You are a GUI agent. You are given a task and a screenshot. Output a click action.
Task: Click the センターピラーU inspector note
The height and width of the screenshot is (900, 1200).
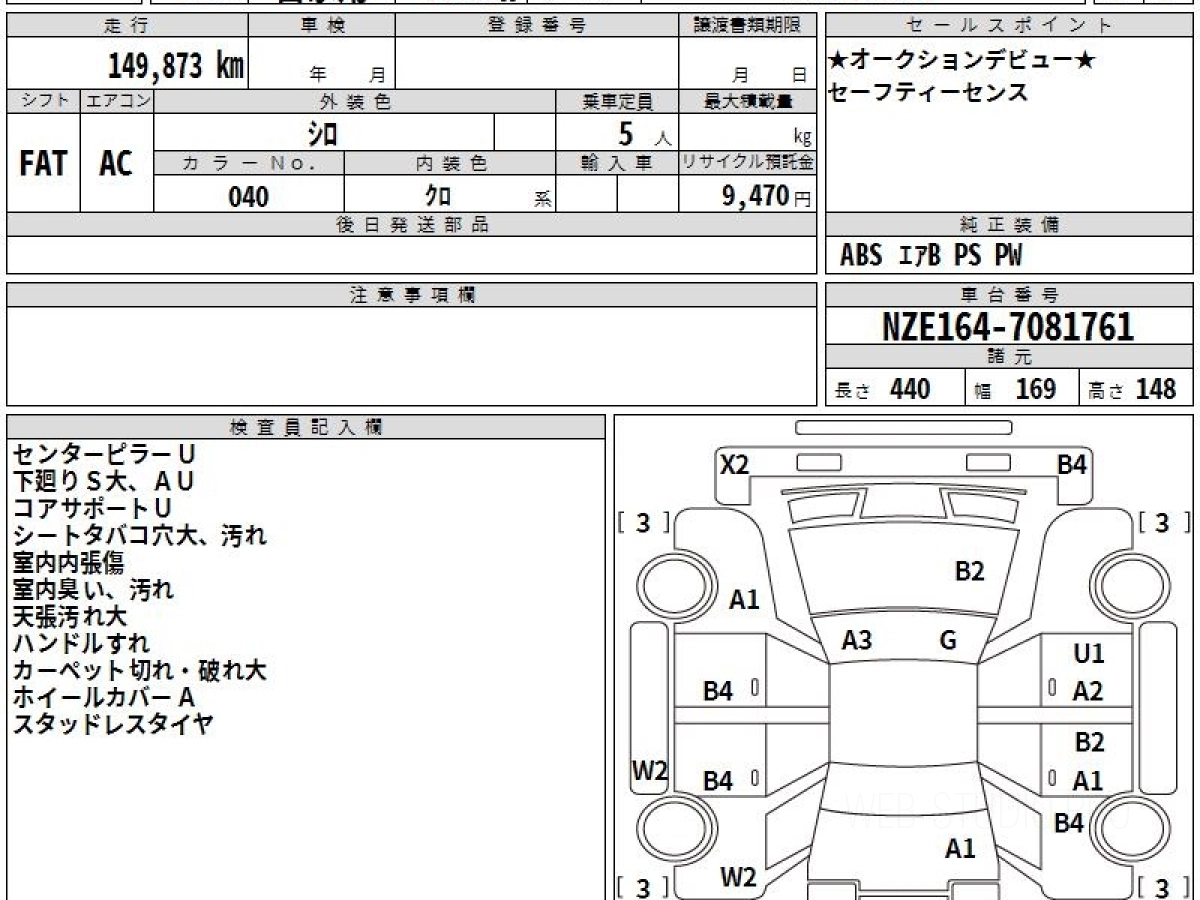[x=104, y=454]
